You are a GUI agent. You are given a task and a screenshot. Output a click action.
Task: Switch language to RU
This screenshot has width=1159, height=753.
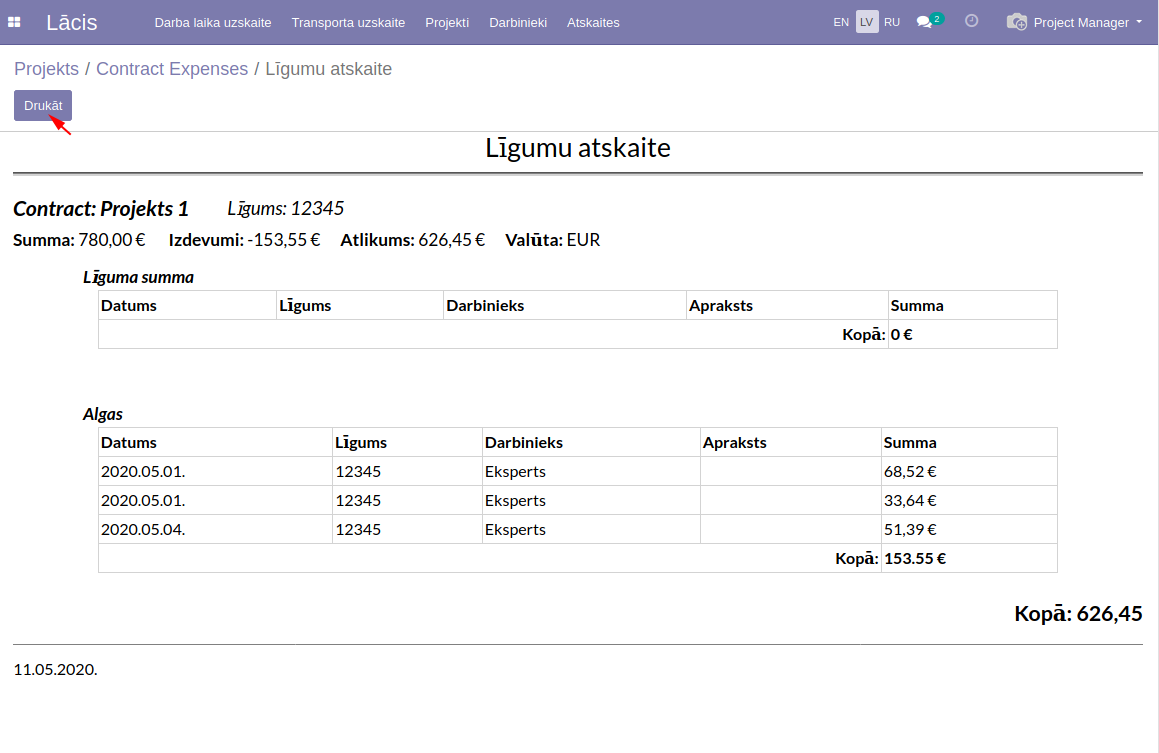pos(892,22)
